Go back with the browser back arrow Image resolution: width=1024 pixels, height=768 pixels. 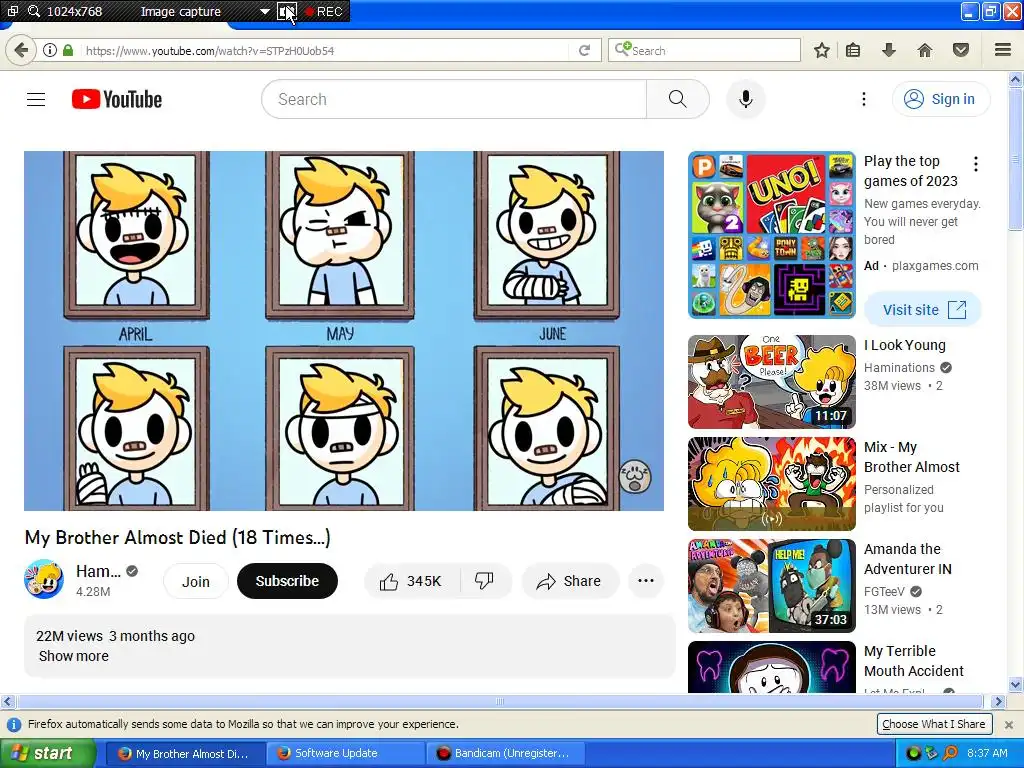[x=22, y=50]
